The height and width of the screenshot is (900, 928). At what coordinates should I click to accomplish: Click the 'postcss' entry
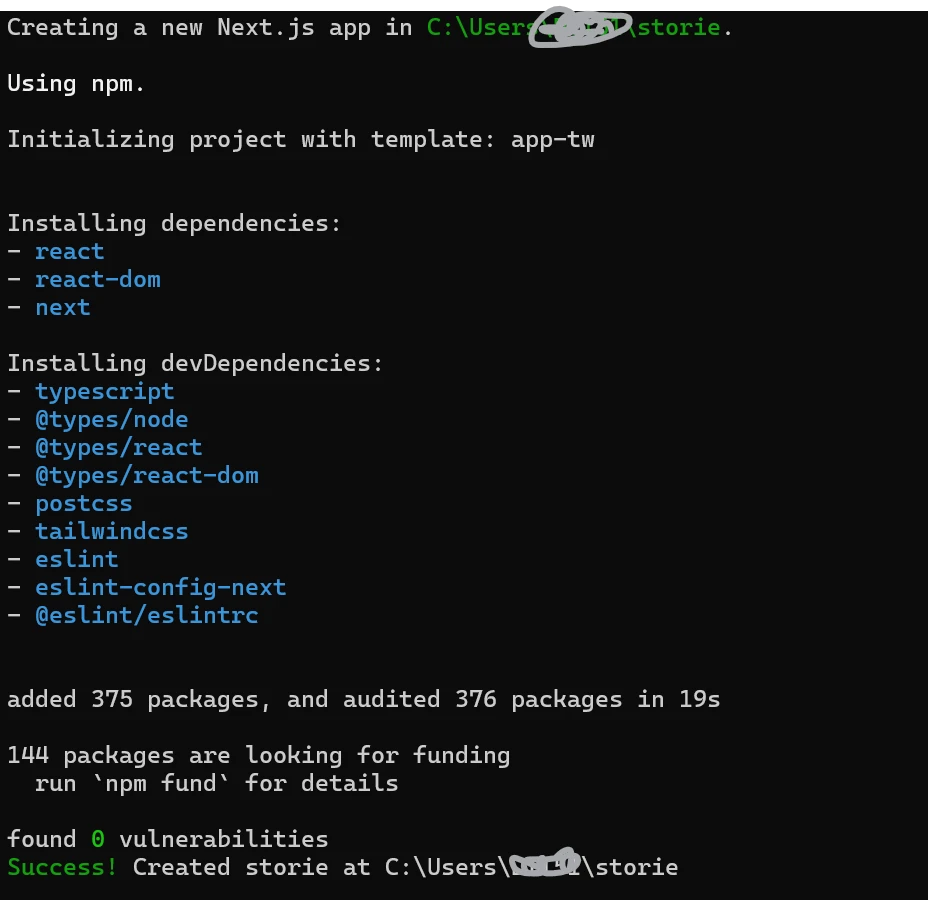[x=84, y=504]
